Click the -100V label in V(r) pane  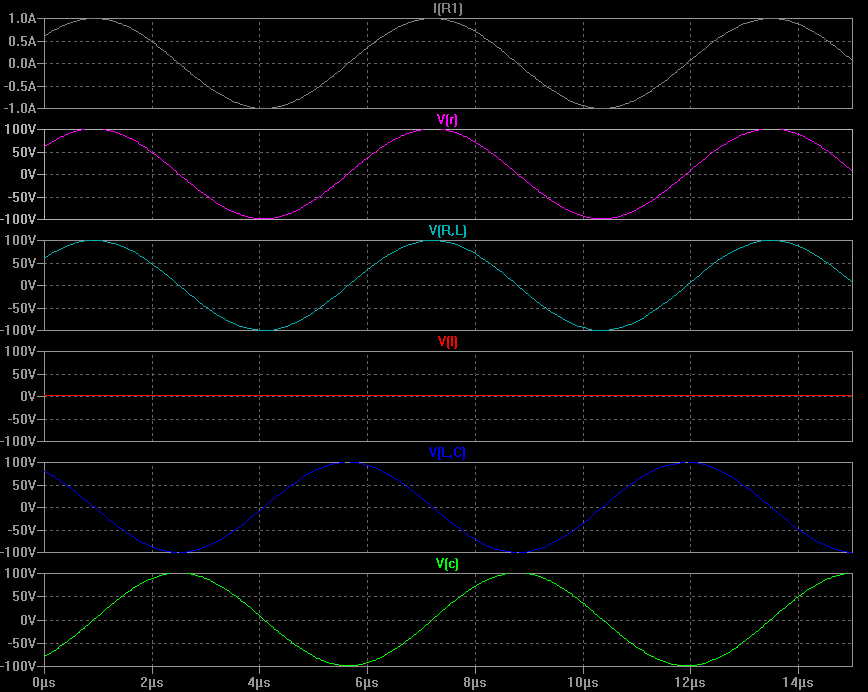[19, 219]
